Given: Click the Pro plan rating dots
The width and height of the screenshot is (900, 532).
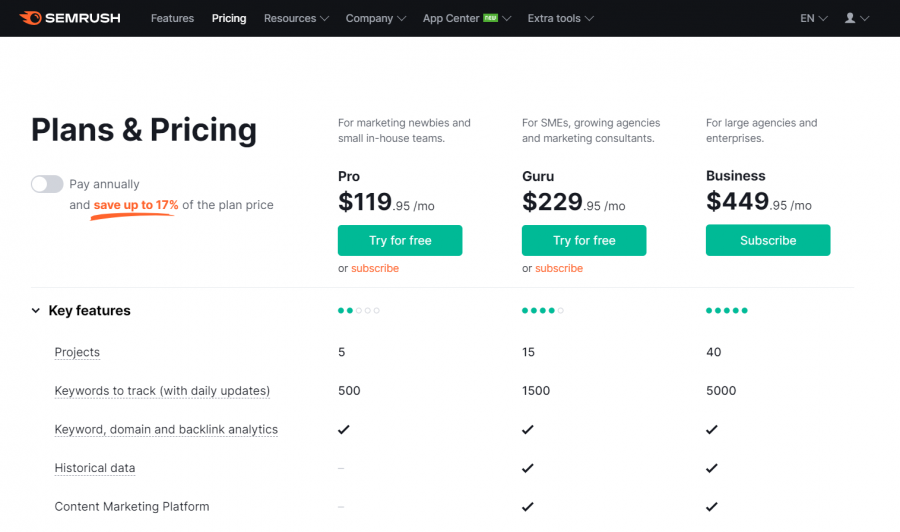Looking at the screenshot, I should tap(359, 310).
